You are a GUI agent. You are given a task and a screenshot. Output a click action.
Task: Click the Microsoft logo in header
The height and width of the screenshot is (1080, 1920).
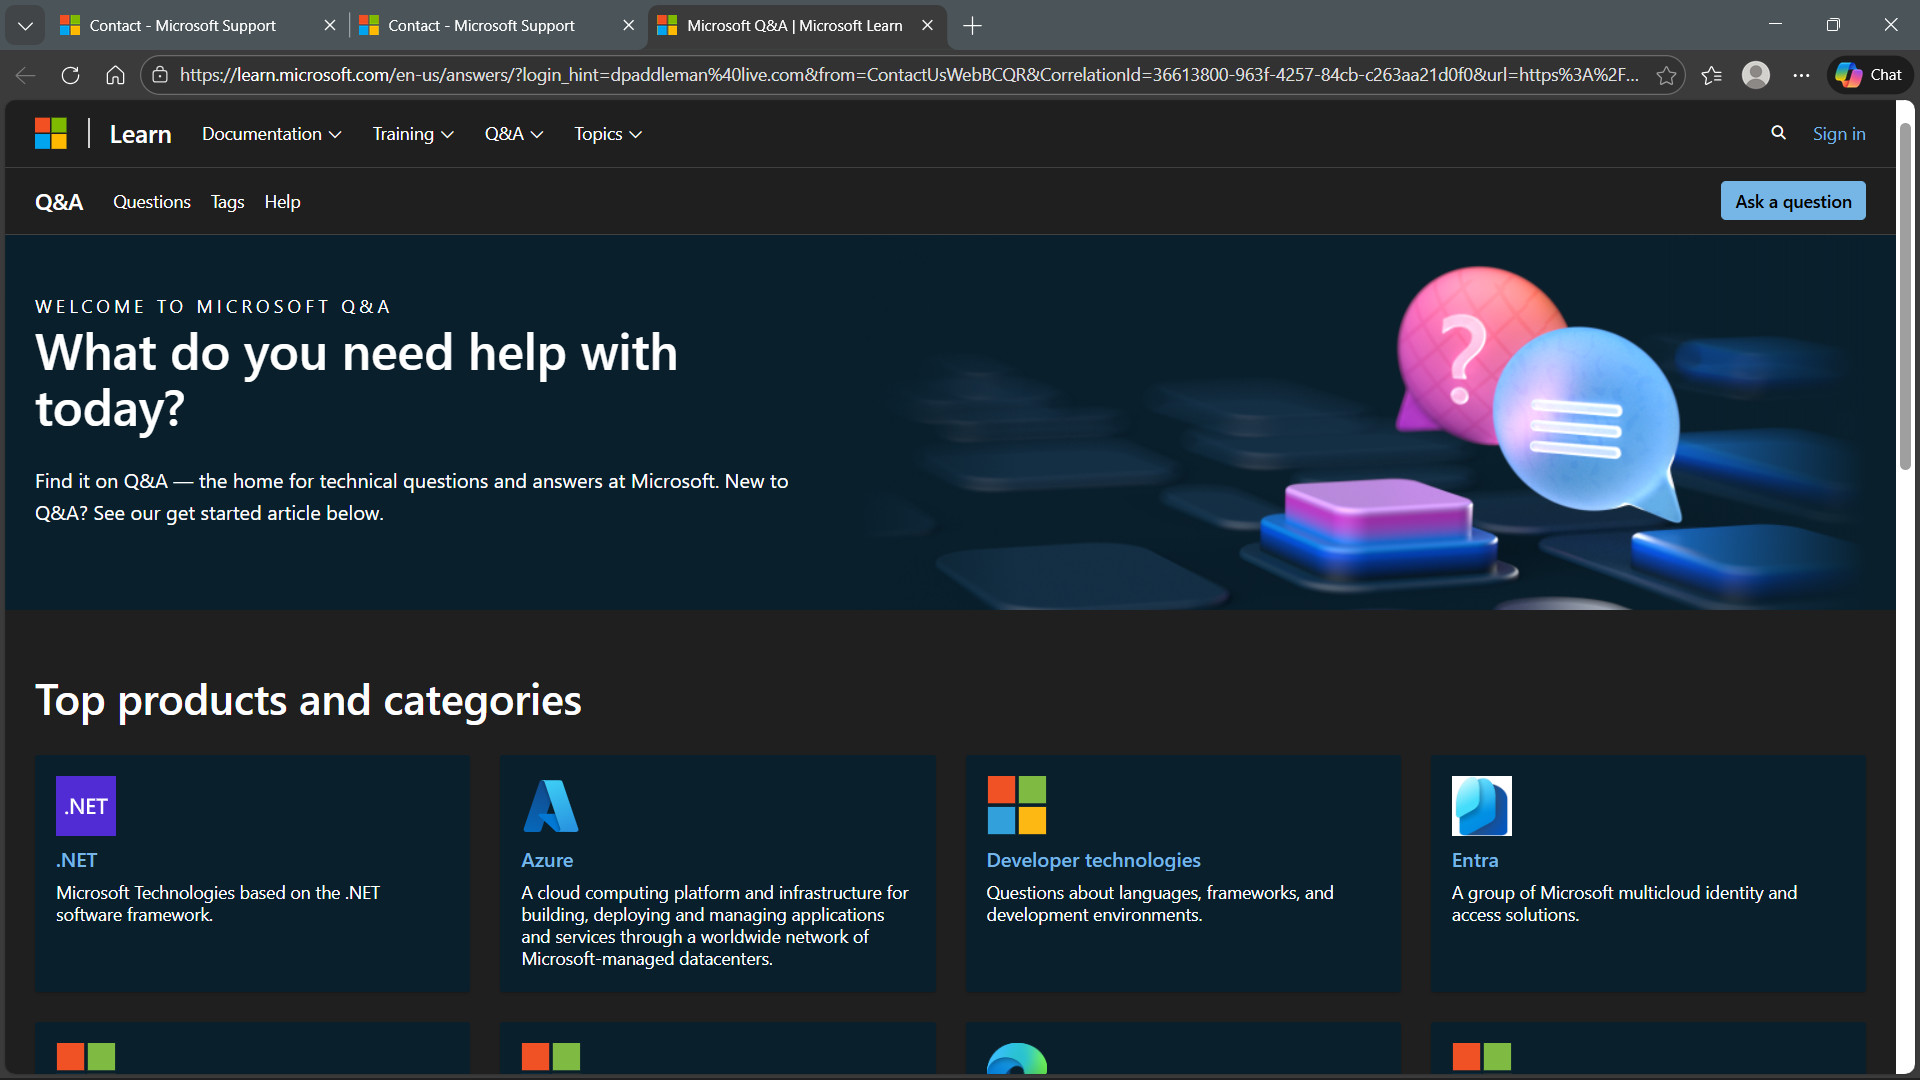[51, 133]
